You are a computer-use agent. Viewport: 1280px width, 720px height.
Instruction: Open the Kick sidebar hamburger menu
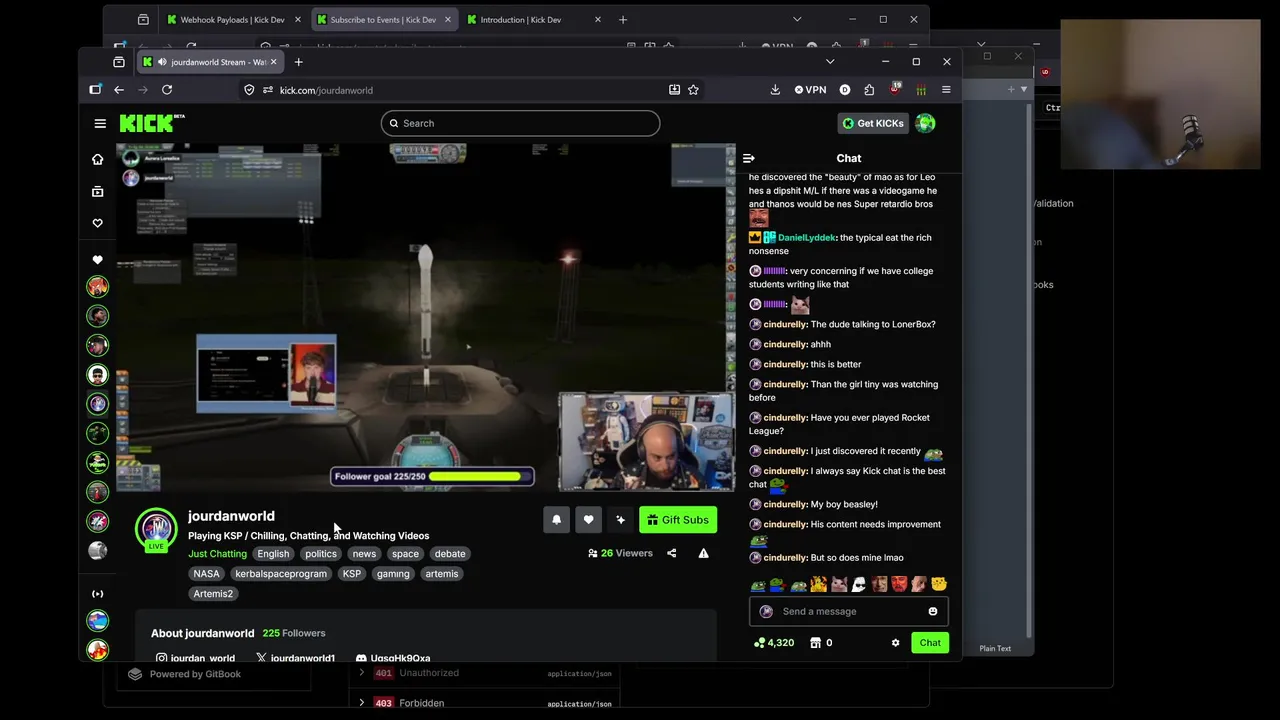coord(100,123)
